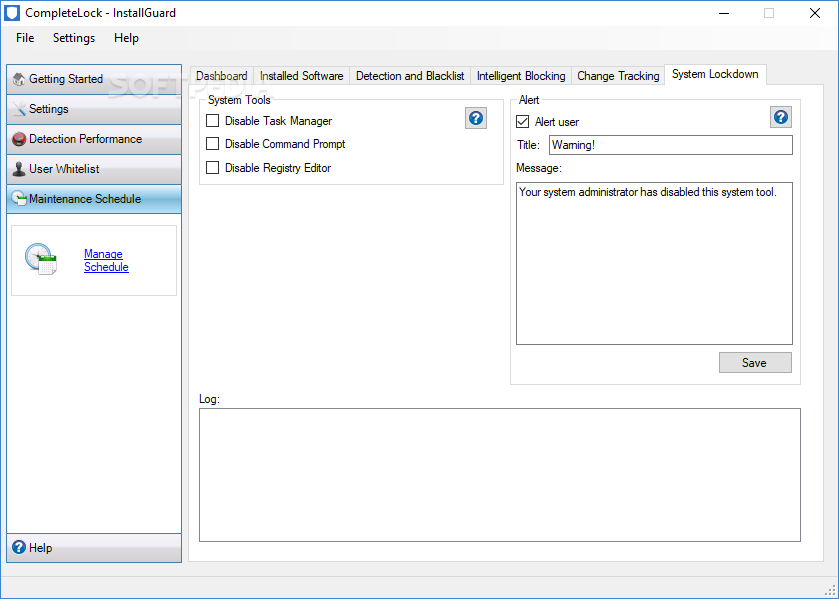Click the User Whitelist person icon
This screenshot has height=599, width=839.
(19, 169)
